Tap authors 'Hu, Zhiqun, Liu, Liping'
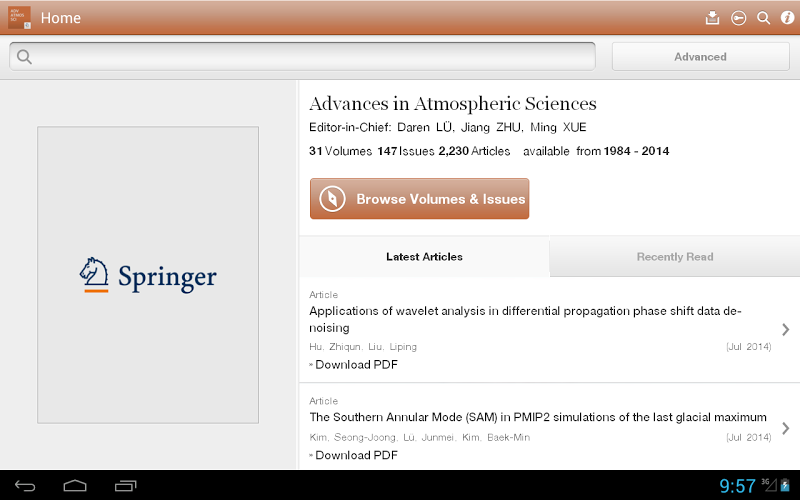 coord(363,347)
